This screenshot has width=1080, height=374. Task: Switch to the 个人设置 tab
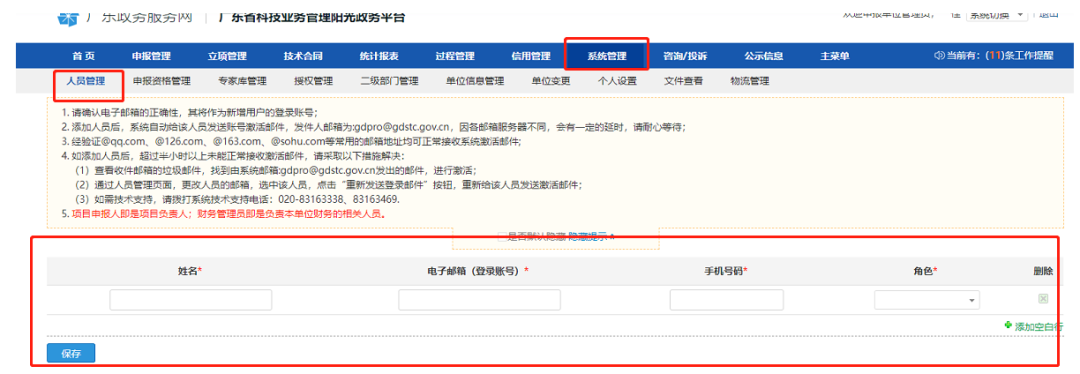617,81
